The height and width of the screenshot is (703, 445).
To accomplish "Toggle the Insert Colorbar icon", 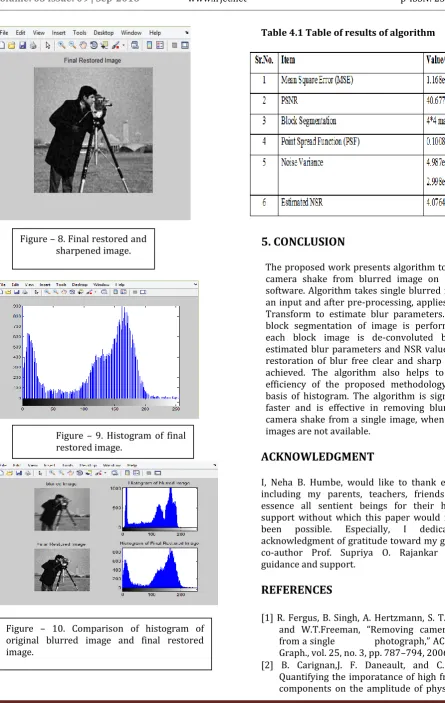I will click(149, 45).
